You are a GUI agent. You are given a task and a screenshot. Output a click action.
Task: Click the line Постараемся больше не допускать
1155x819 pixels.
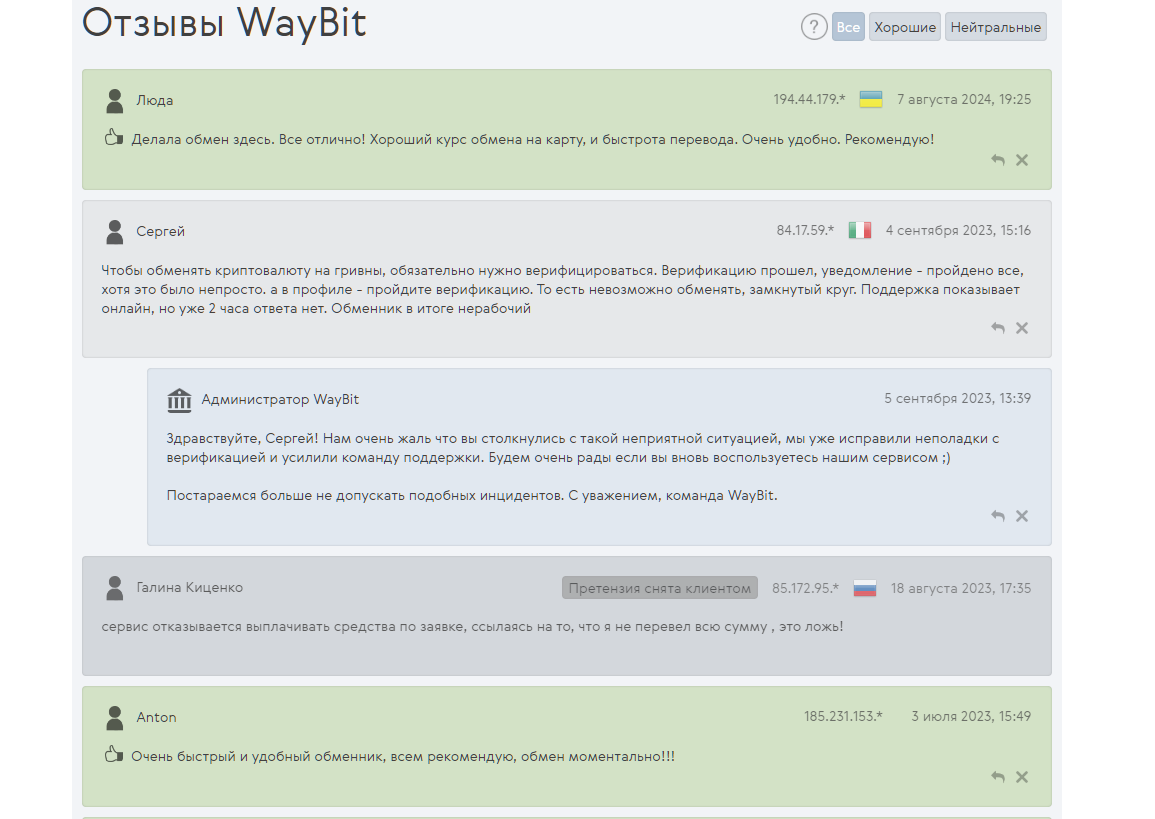click(471, 496)
